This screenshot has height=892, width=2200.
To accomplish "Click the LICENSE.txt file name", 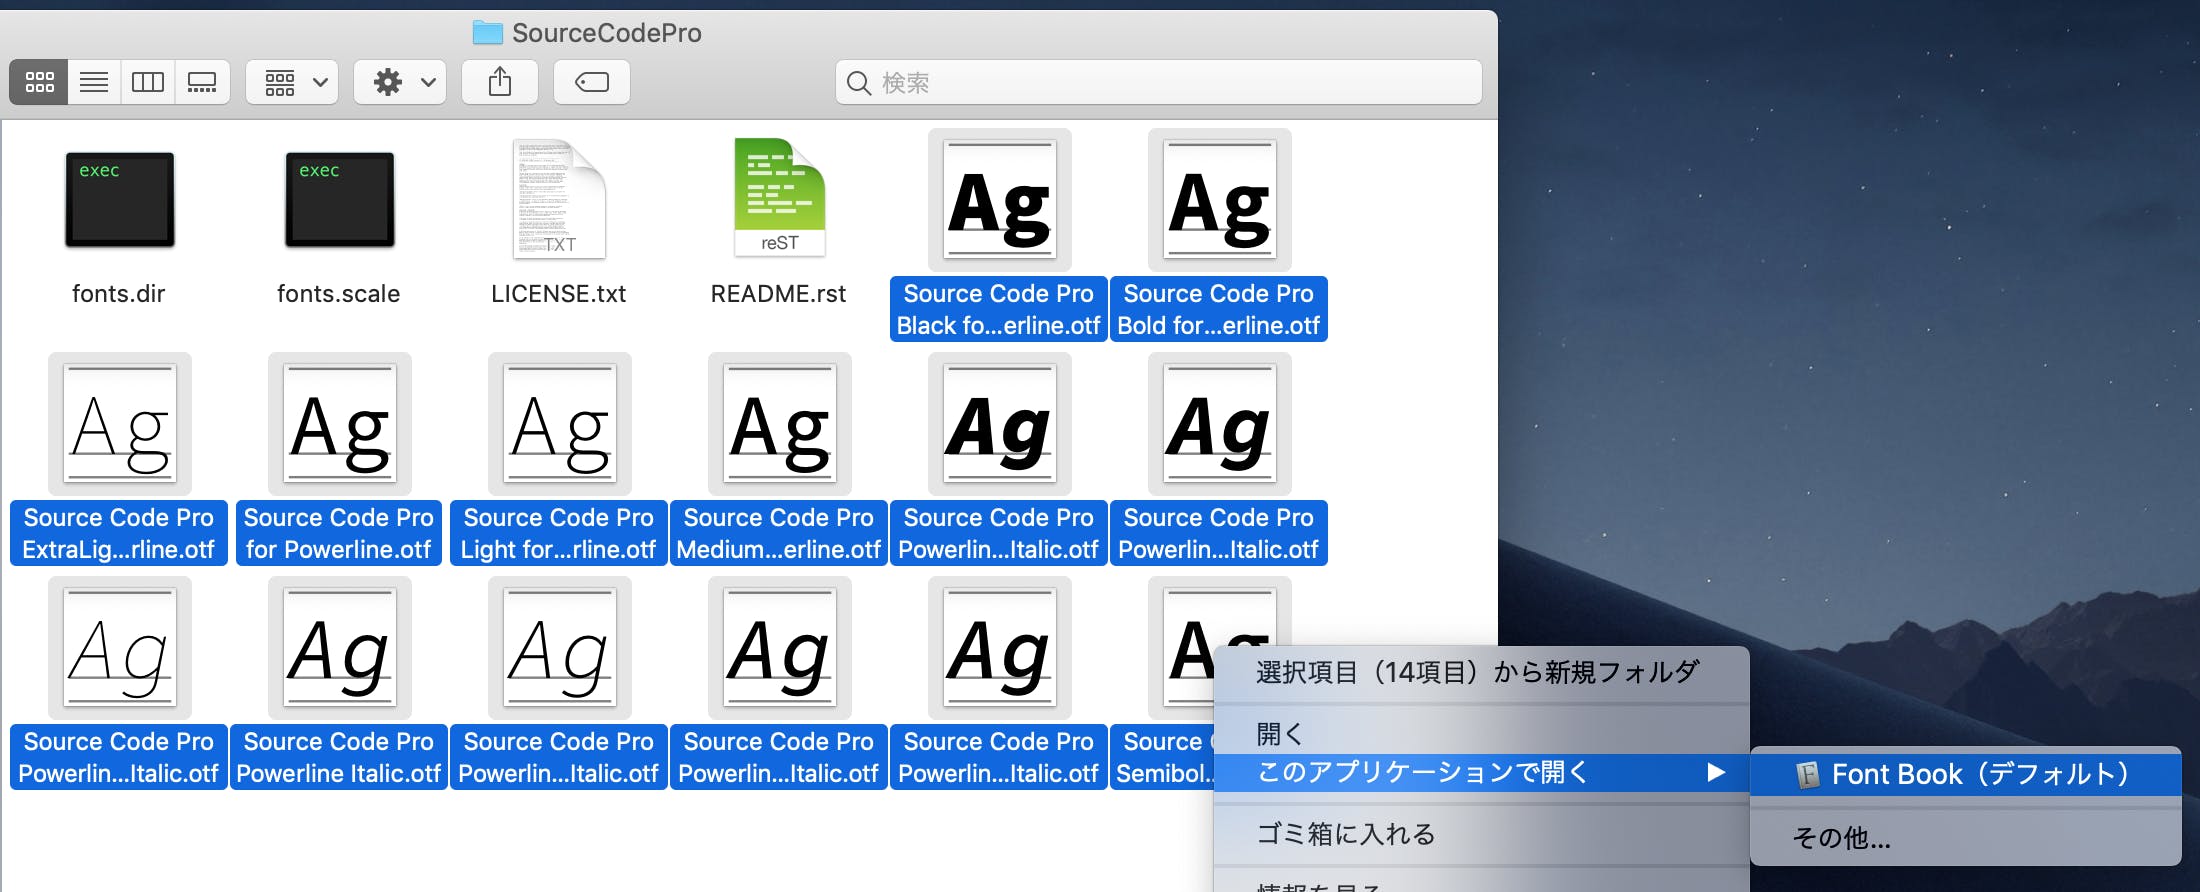I will click(x=559, y=294).
